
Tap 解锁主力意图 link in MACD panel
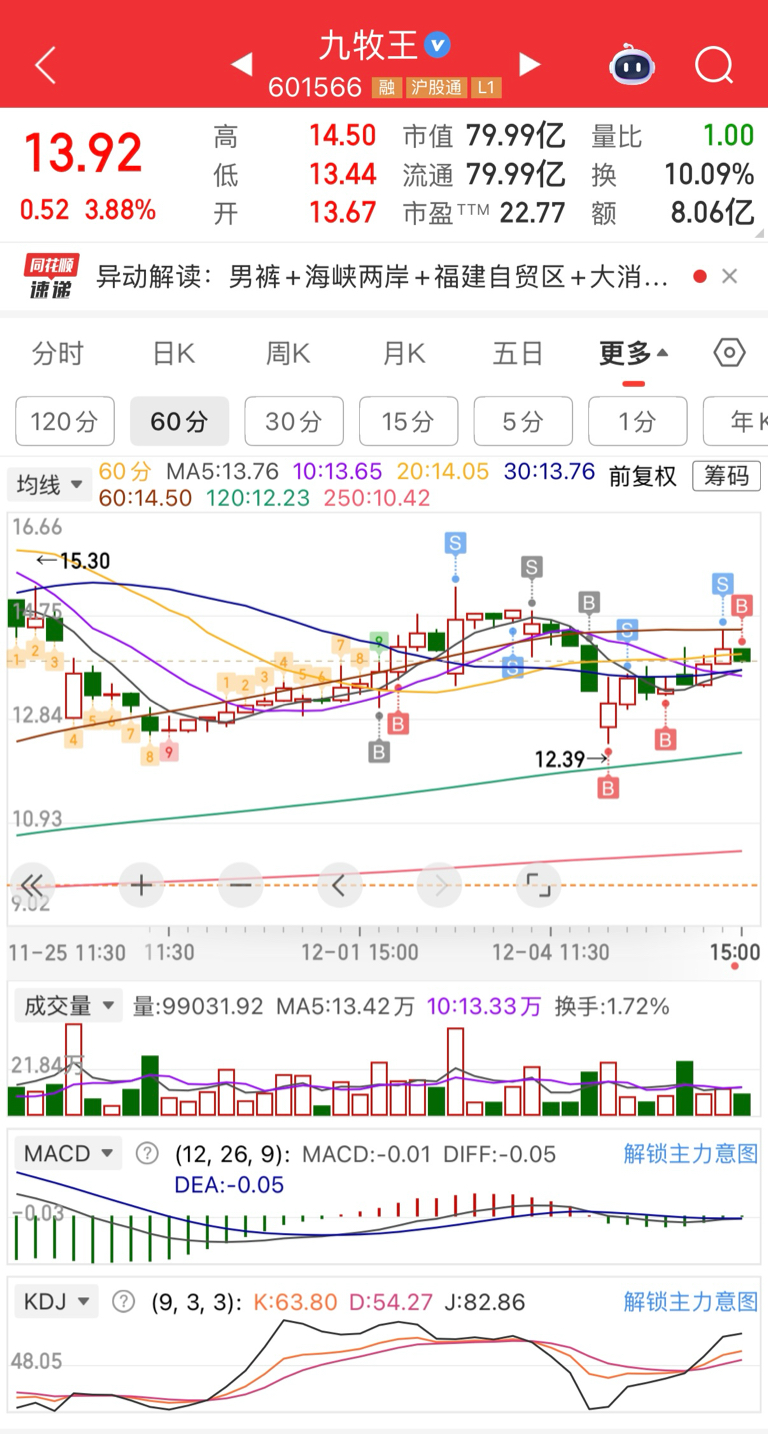[691, 1153]
